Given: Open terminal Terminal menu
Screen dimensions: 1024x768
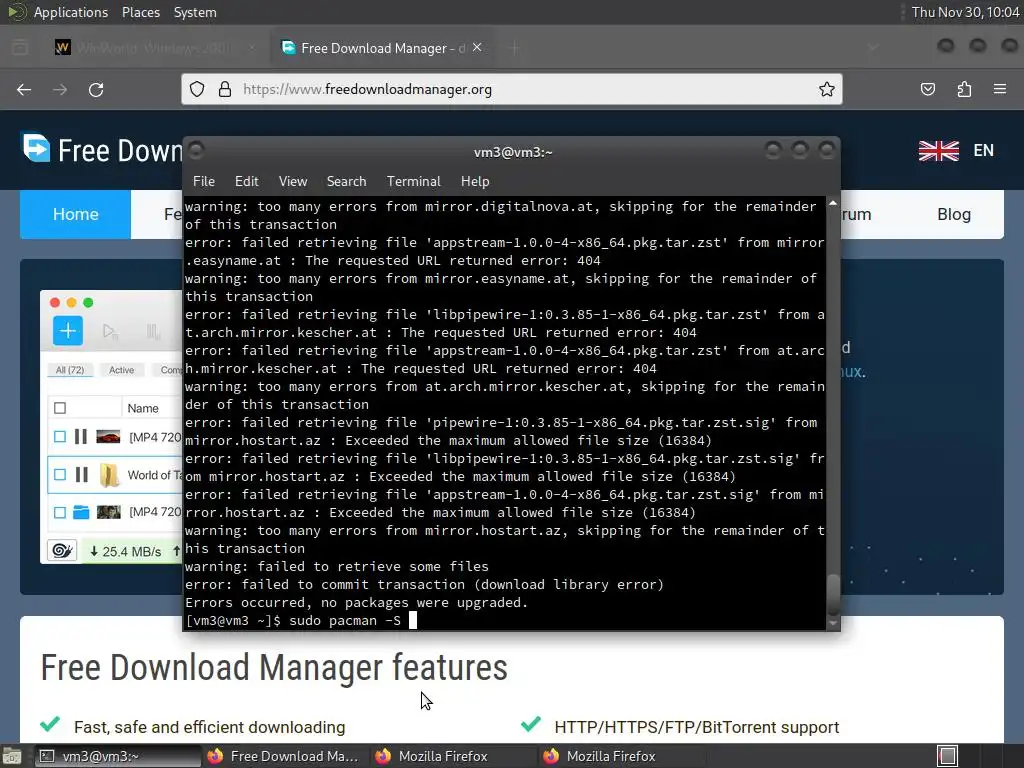Looking at the screenshot, I should pyautogui.click(x=413, y=182).
